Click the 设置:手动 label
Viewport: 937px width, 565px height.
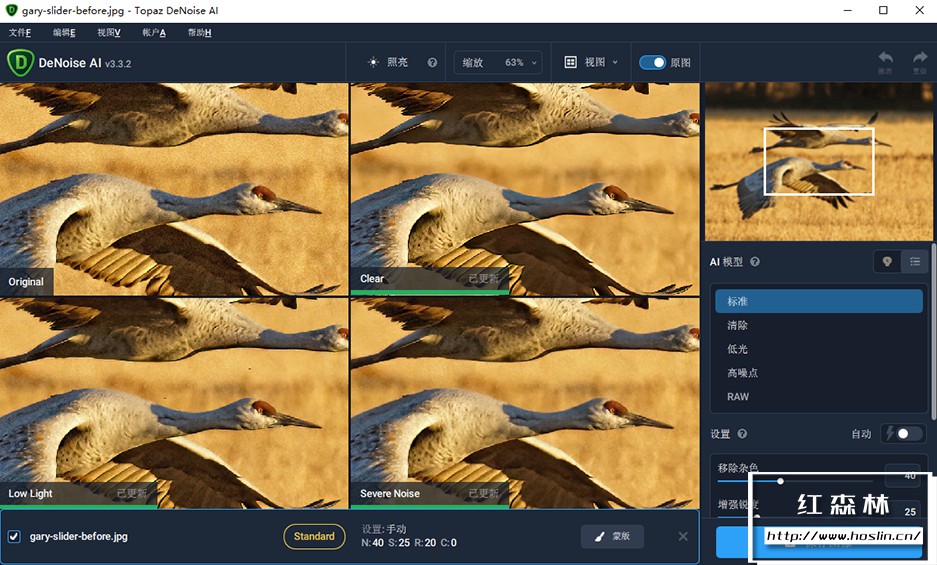pos(384,529)
